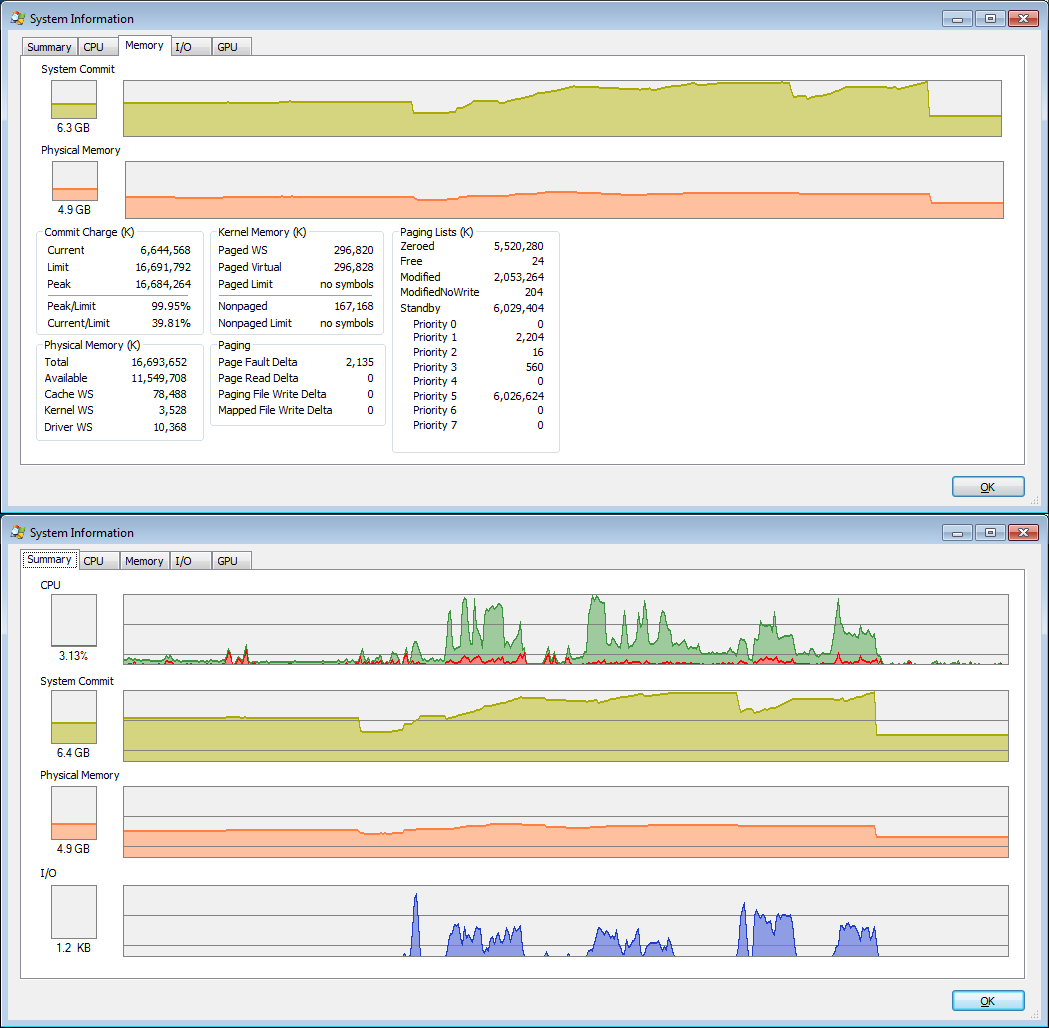Maximize the window showing the Memory tab

coord(989,18)
